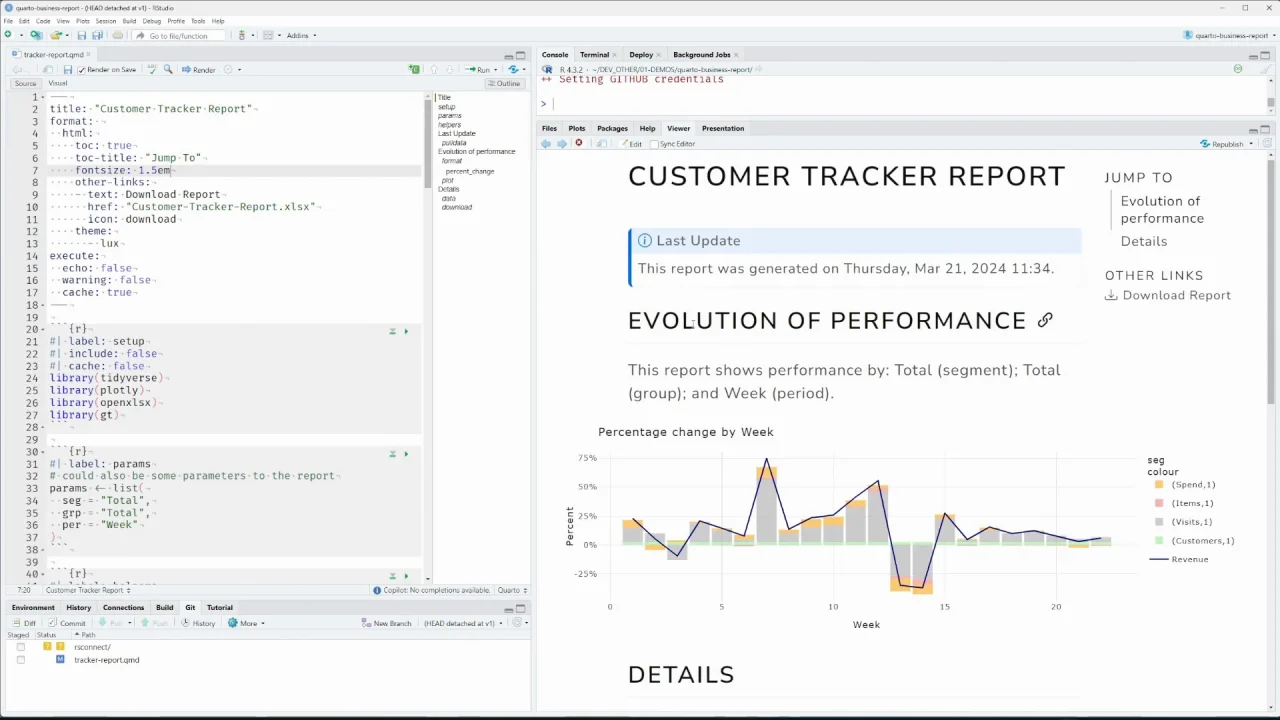Click the Spend legend color swatch

pyautogui.click(x=1159, y=485)
